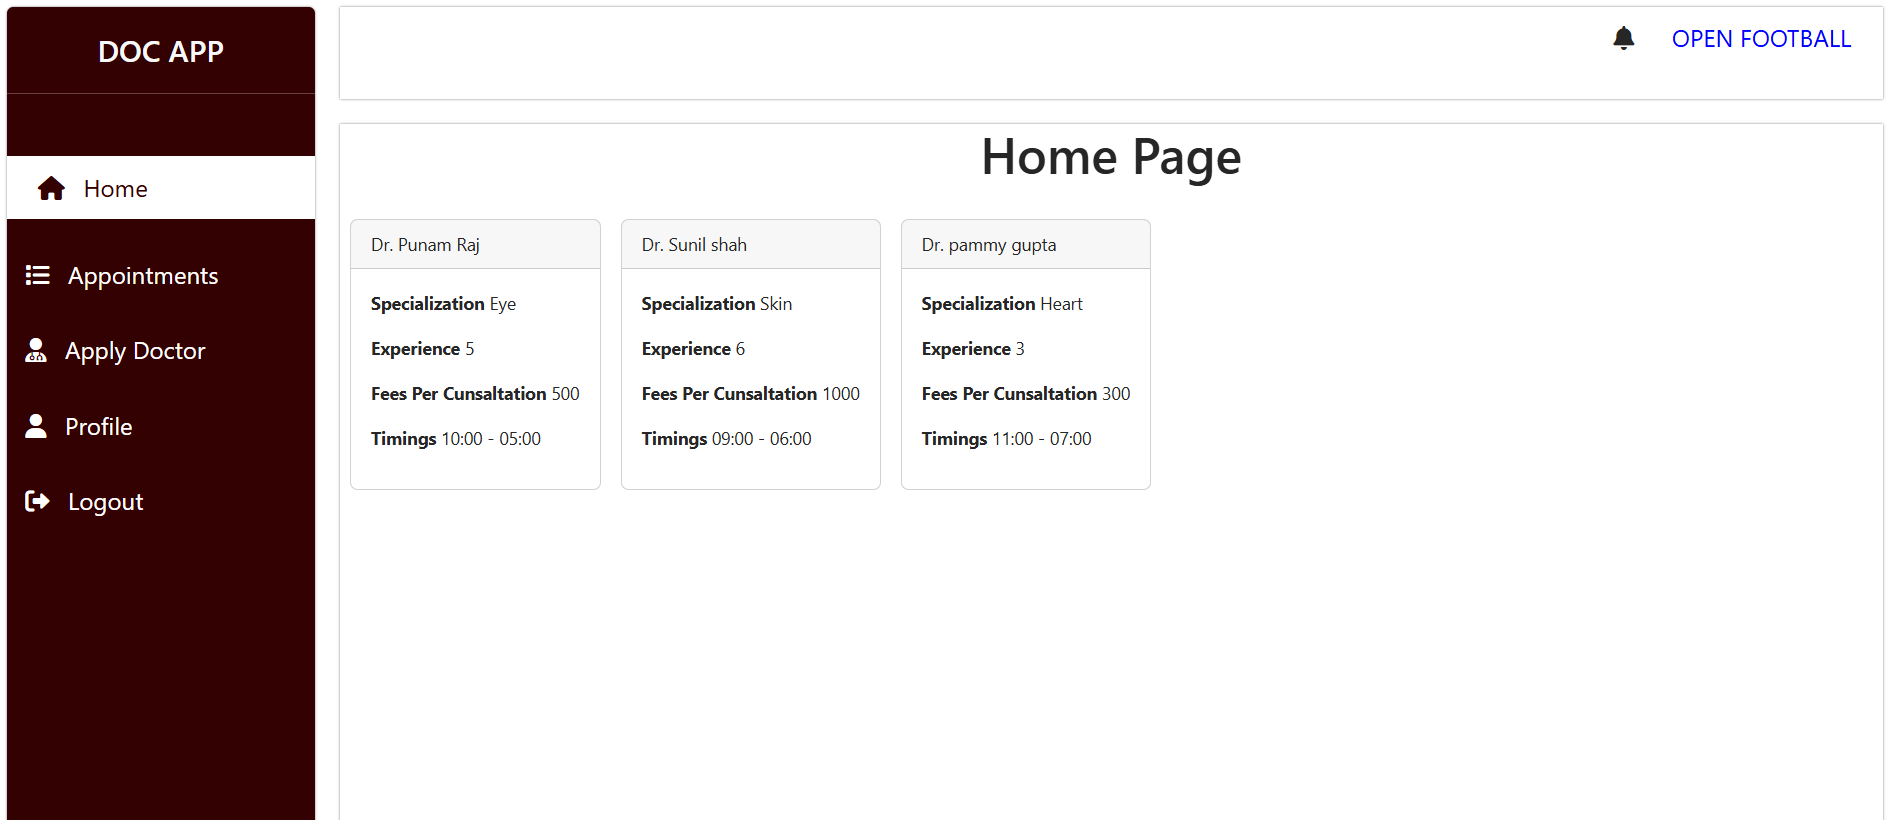Click the DOC APP logo title
Viewport: 1890px width, 820px height.
(161, 51)
